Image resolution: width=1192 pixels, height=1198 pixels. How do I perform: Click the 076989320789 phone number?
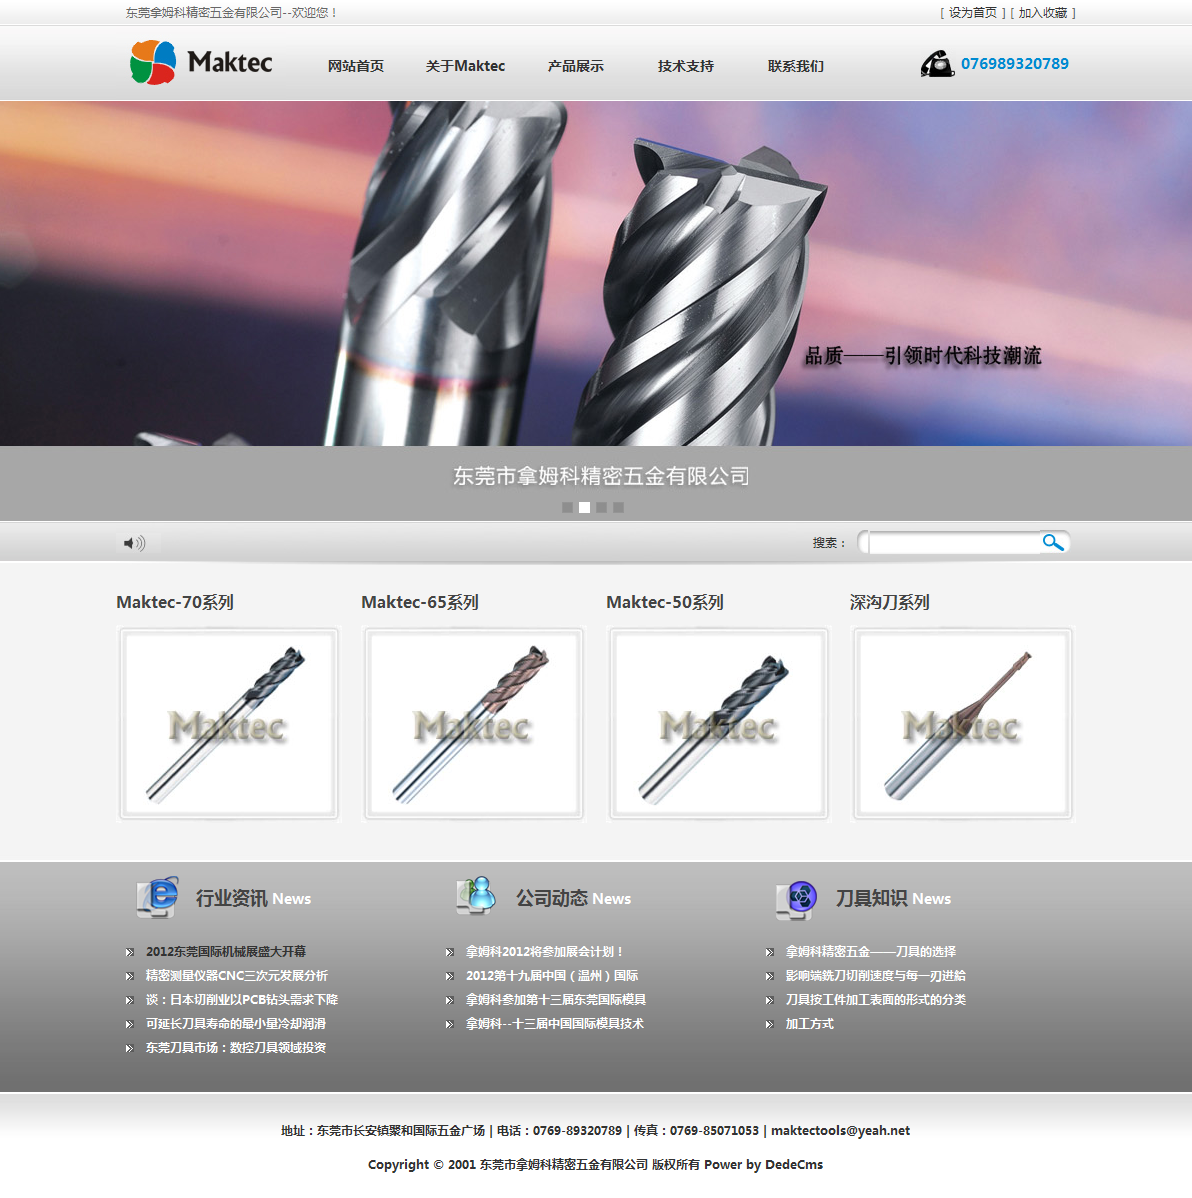[x=1015, y=64]
